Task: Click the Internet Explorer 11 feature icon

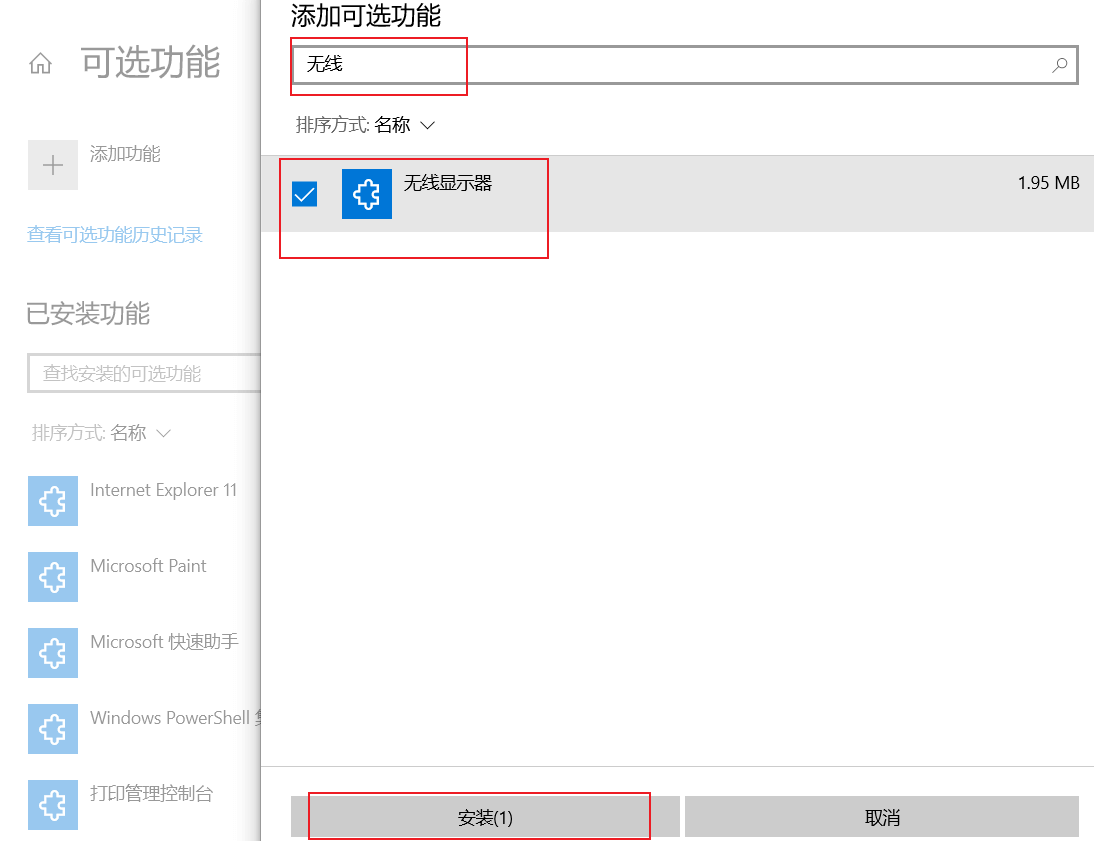Action: point(53,501)
